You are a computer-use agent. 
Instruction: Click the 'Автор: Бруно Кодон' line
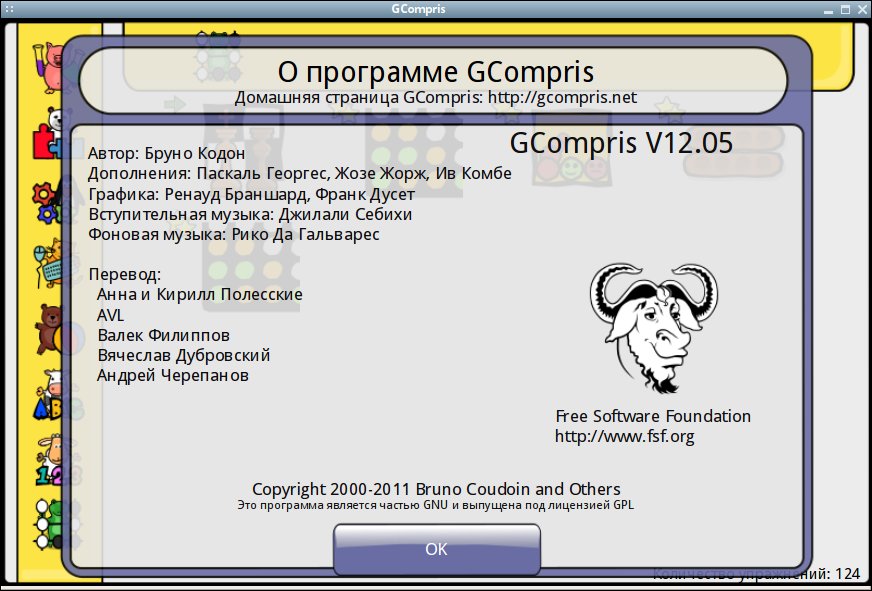[166, 153]
